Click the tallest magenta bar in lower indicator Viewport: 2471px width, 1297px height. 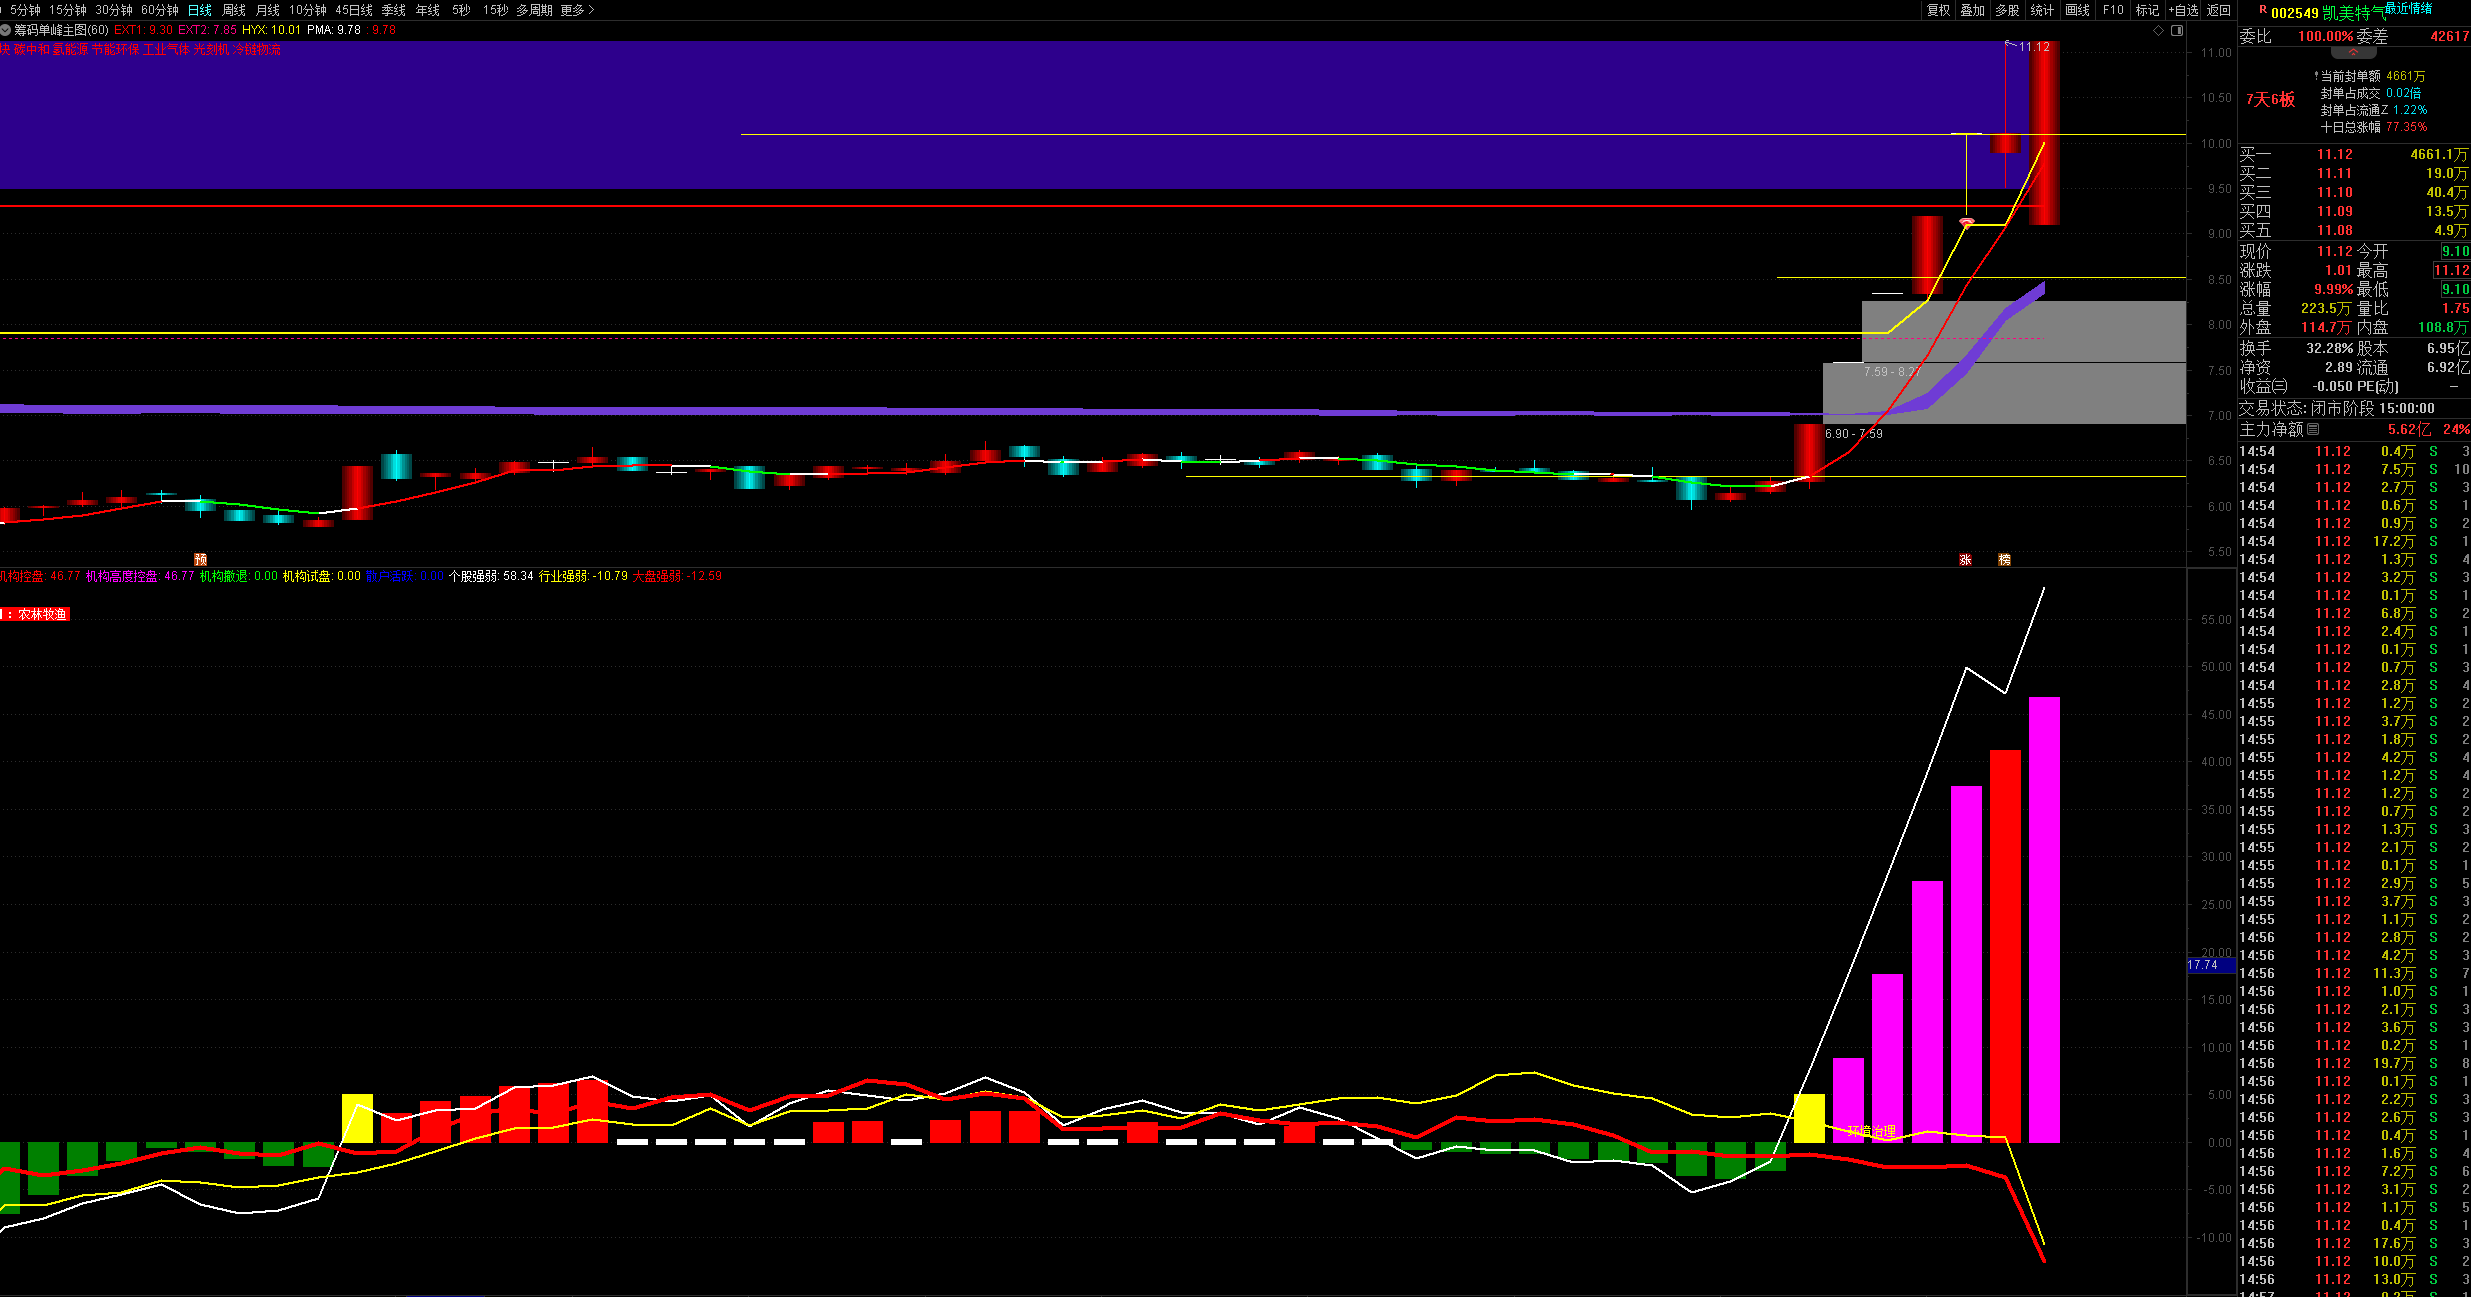tap(2044, 919)
